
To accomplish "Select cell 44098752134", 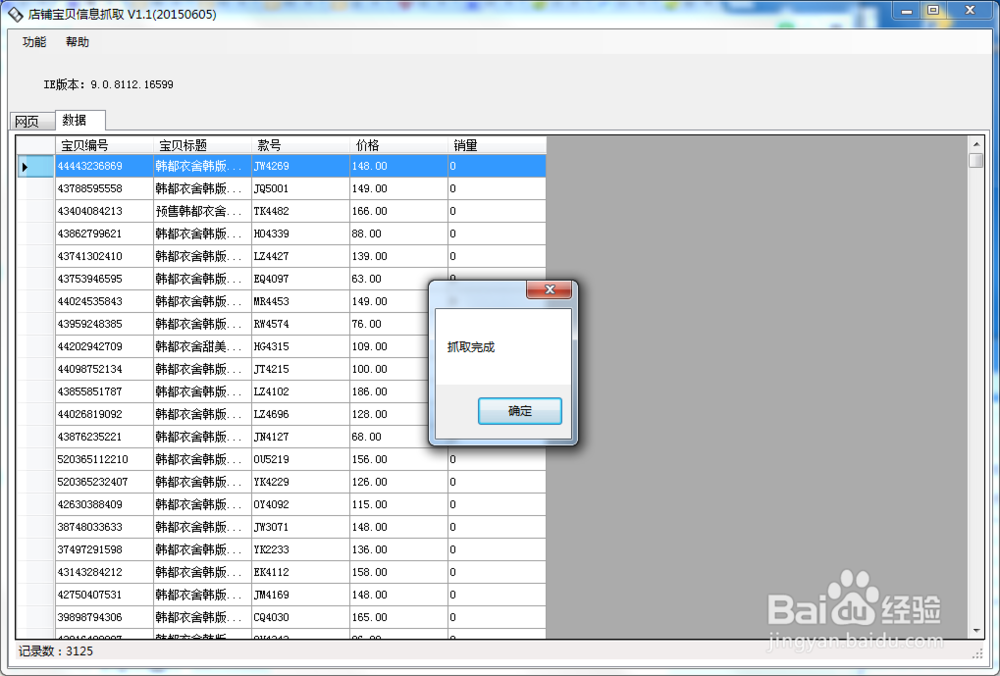I will click(x=104, y=369).
